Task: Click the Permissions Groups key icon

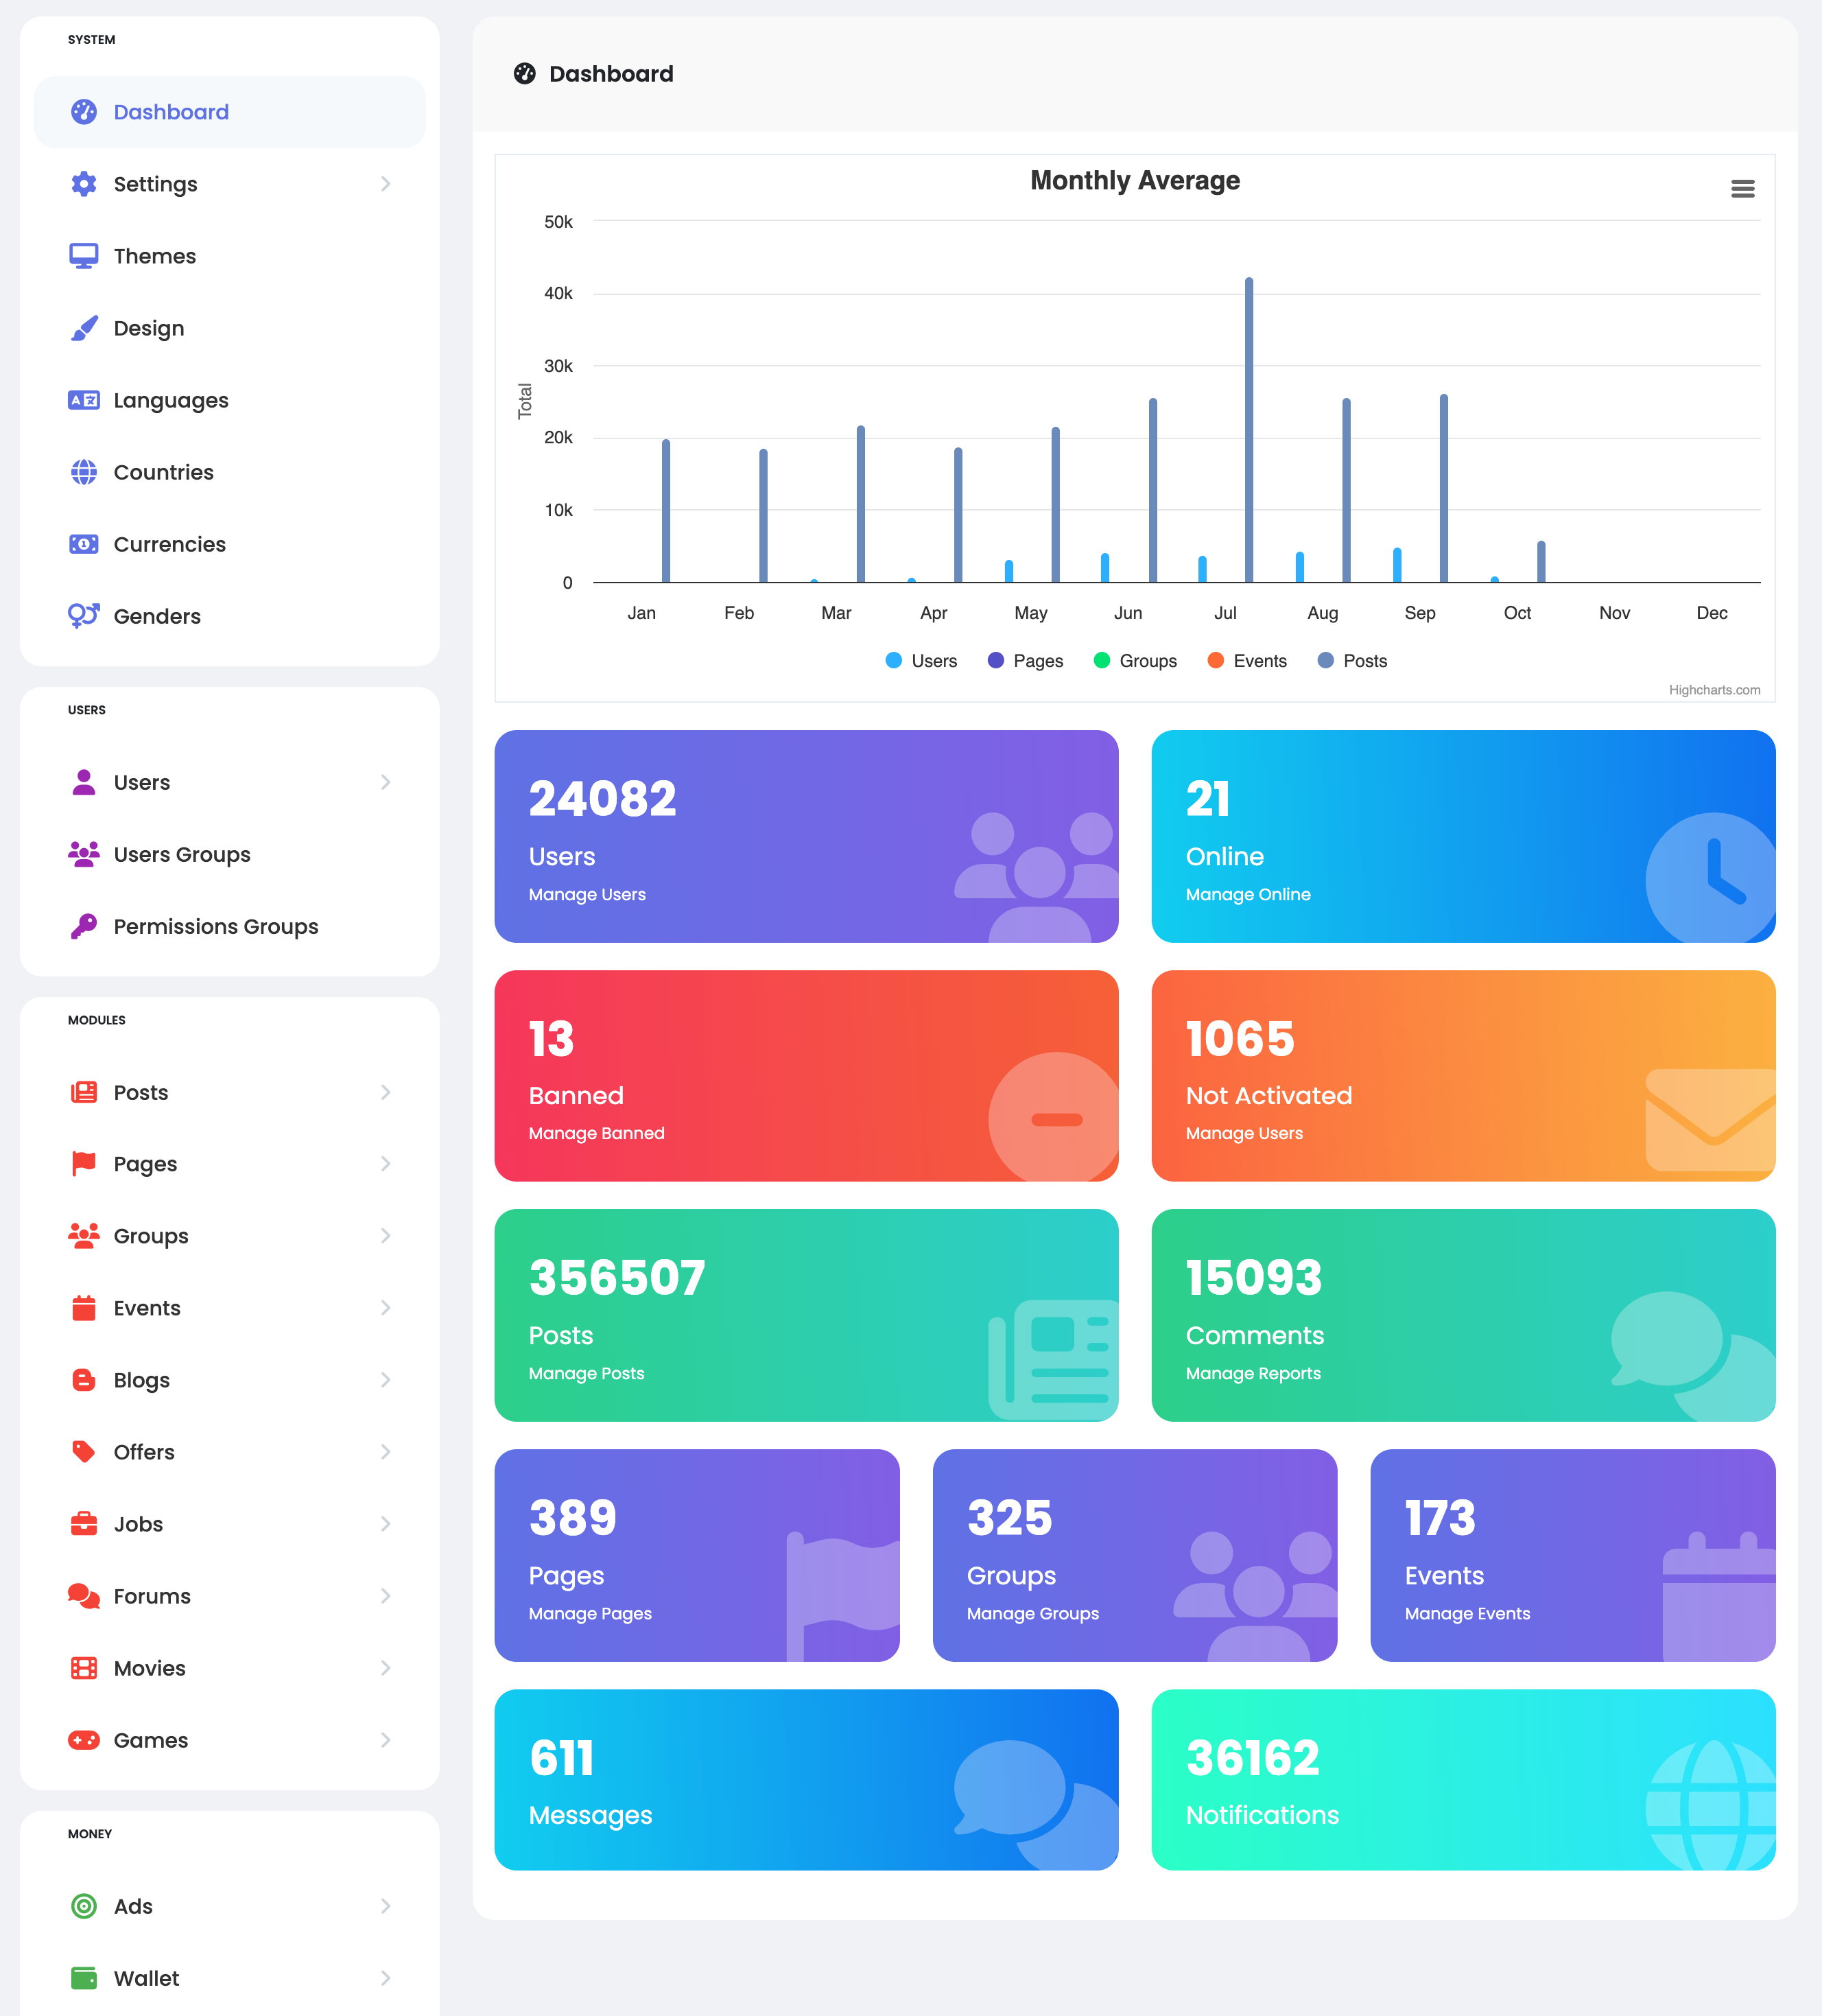Action: tap(84, 926)
